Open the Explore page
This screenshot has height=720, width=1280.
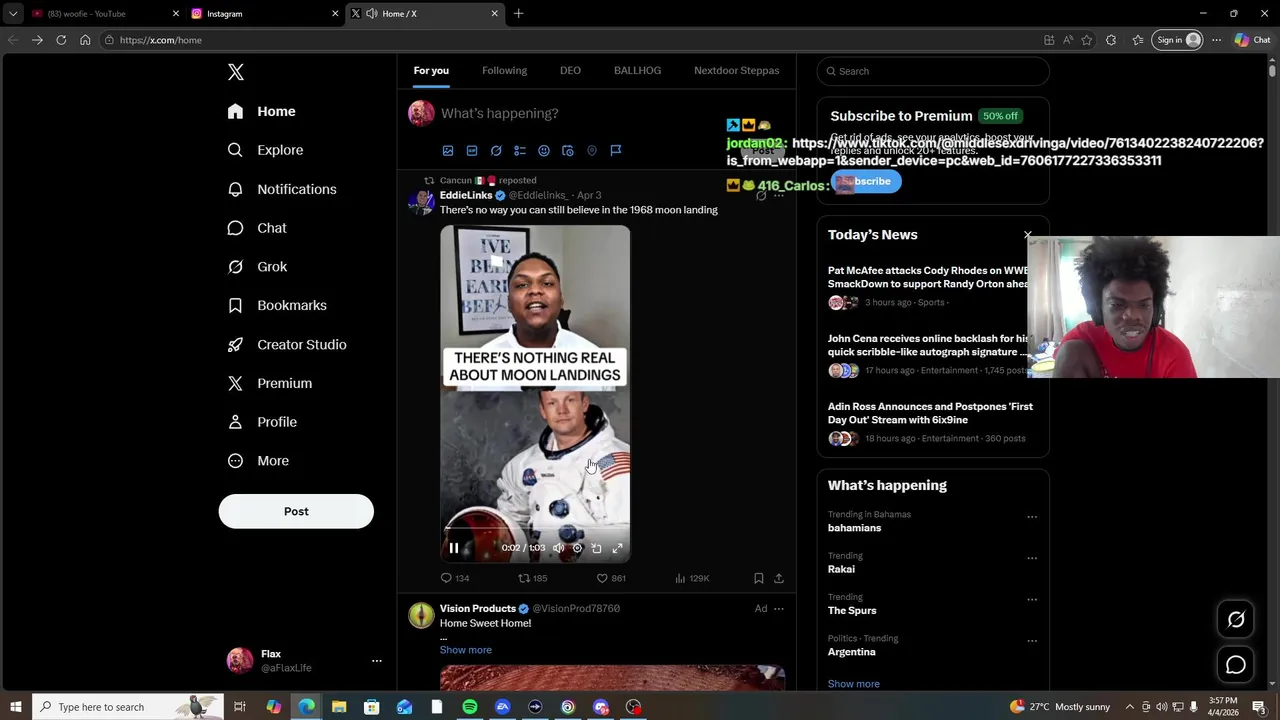click(265, 150)
